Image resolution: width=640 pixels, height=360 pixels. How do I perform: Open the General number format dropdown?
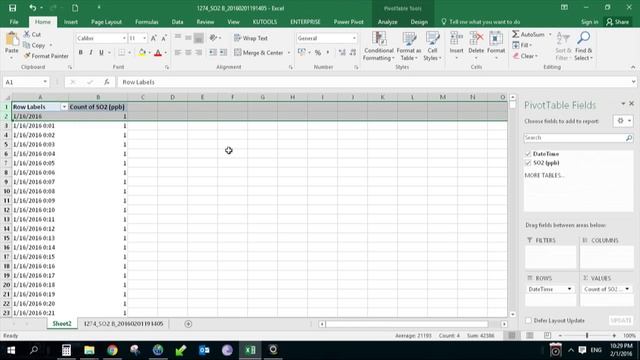click(x=354, y=38)
